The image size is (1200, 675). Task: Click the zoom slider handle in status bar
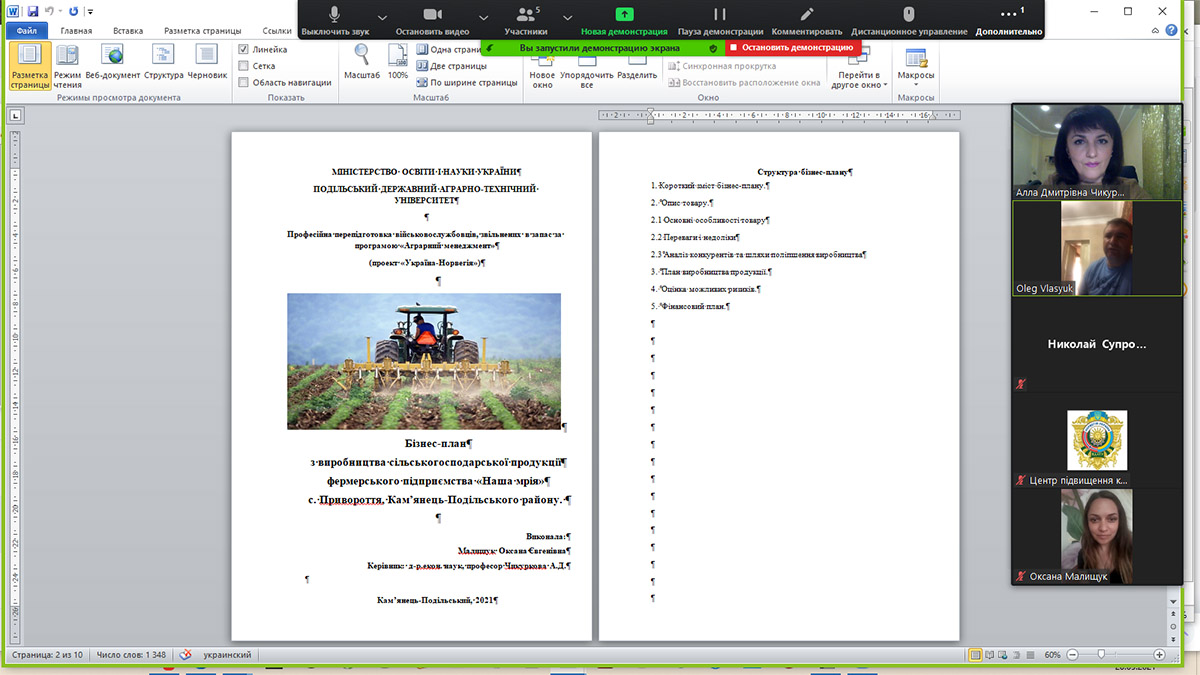(x=1101, y=654)
